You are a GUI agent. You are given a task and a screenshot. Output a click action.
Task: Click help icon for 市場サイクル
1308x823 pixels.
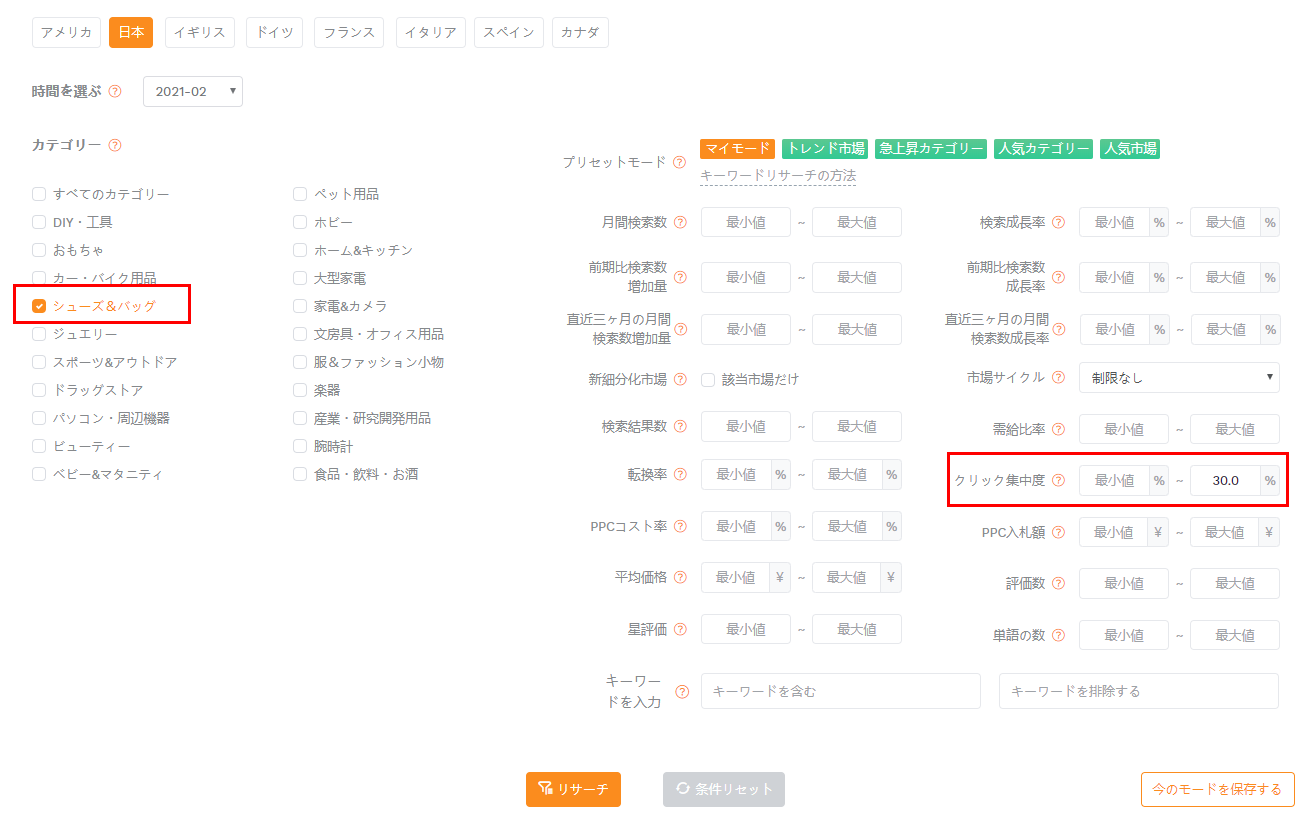(x=1058, y=377)
